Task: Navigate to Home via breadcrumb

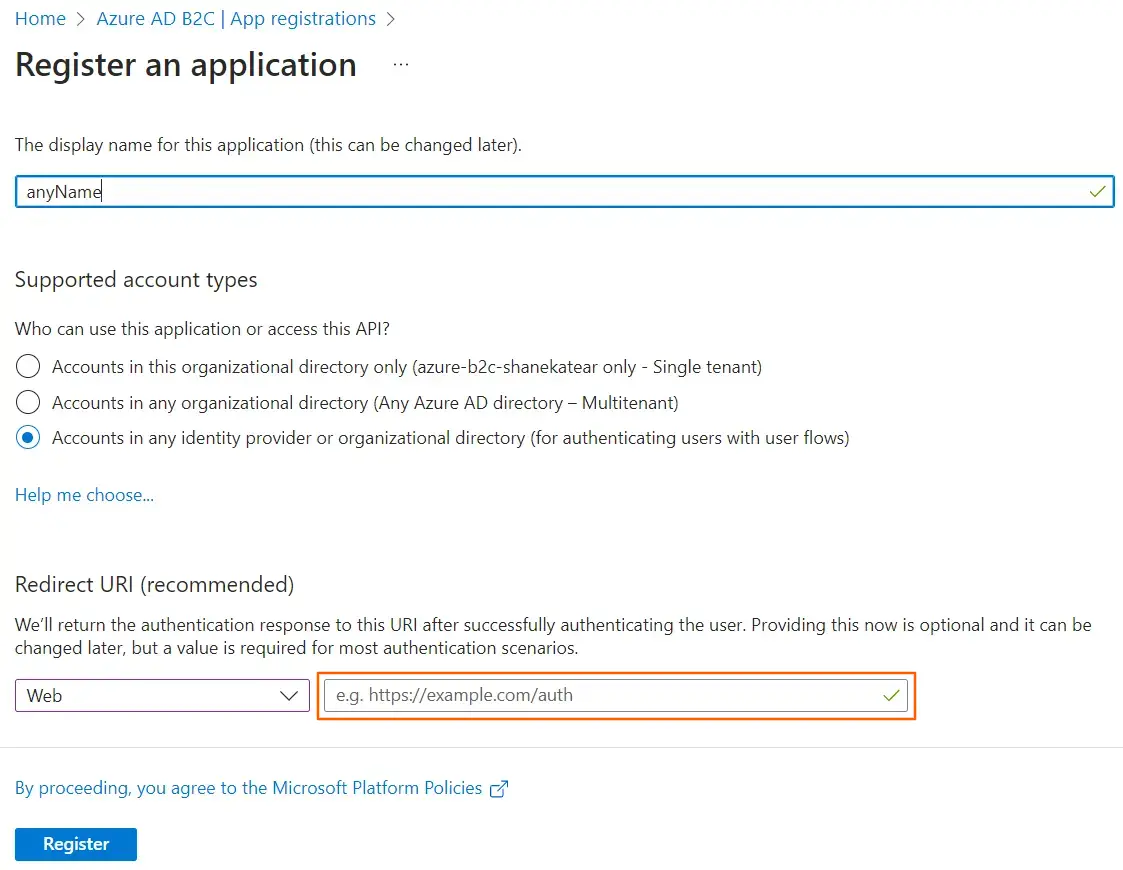Action: click(40, 18)
